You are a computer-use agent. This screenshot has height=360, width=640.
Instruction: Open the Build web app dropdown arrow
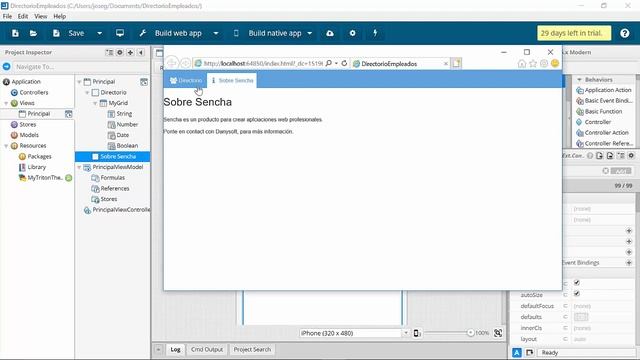coord(216,33)
